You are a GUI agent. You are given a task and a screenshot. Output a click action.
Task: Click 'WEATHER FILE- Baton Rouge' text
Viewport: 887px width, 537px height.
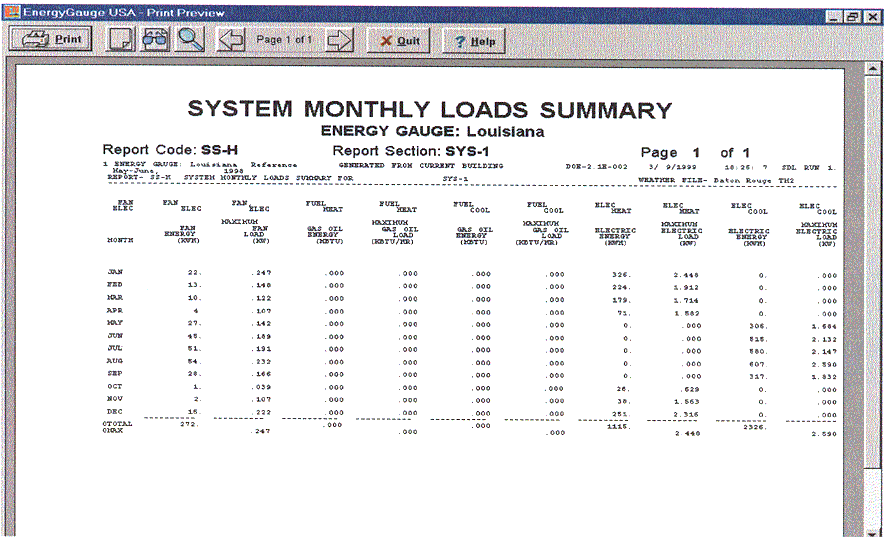[x=706, y=181]
